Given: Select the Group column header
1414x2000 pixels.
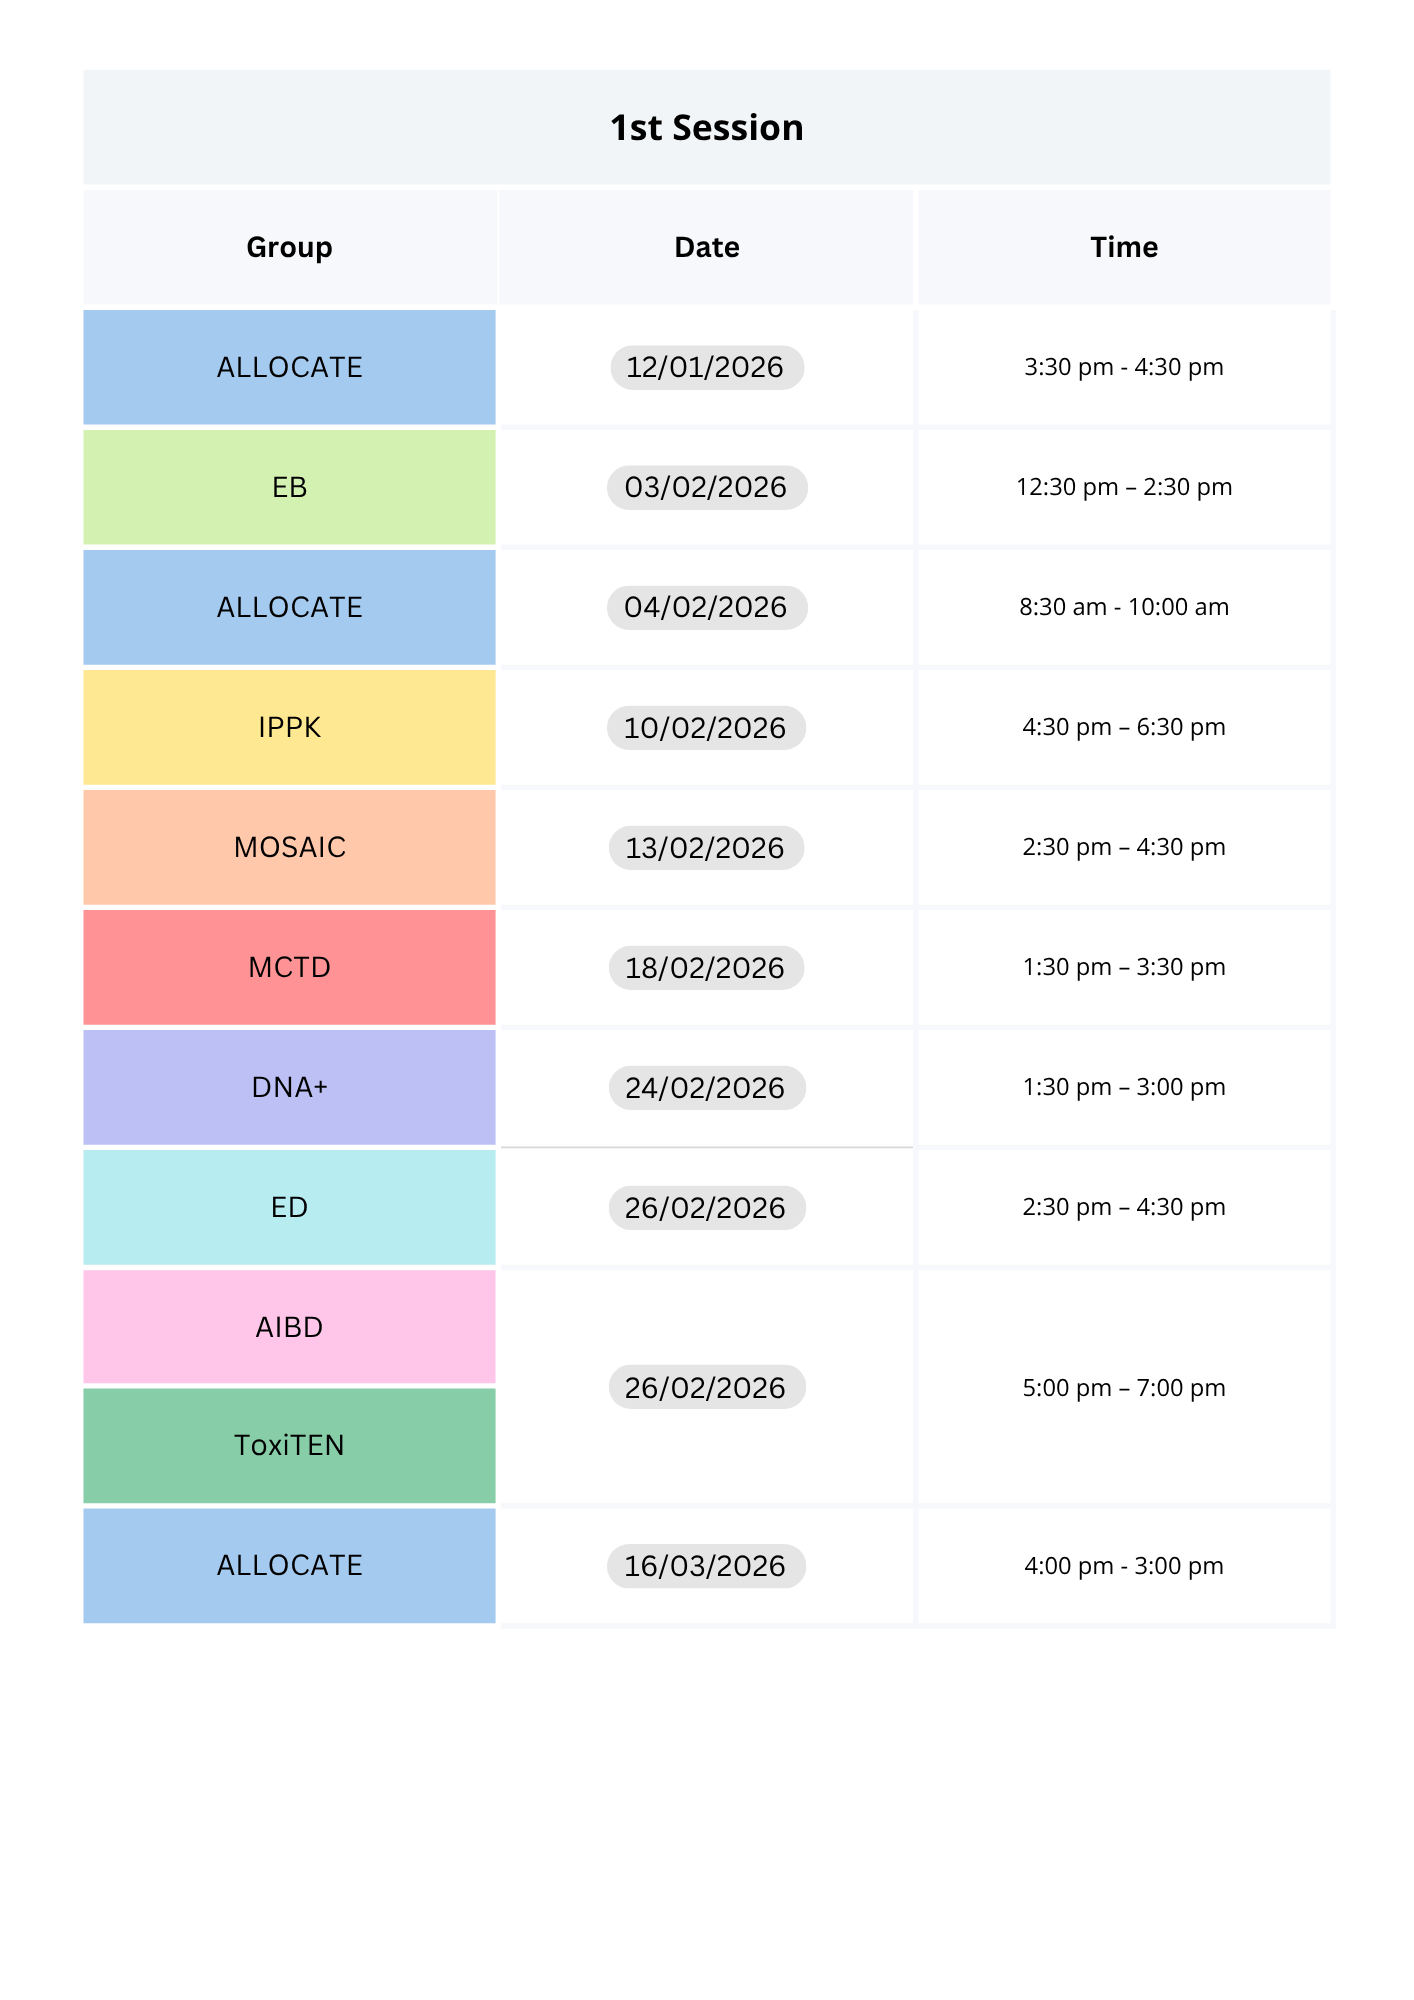Looking at the screenshot, I should tap(289, 247).
